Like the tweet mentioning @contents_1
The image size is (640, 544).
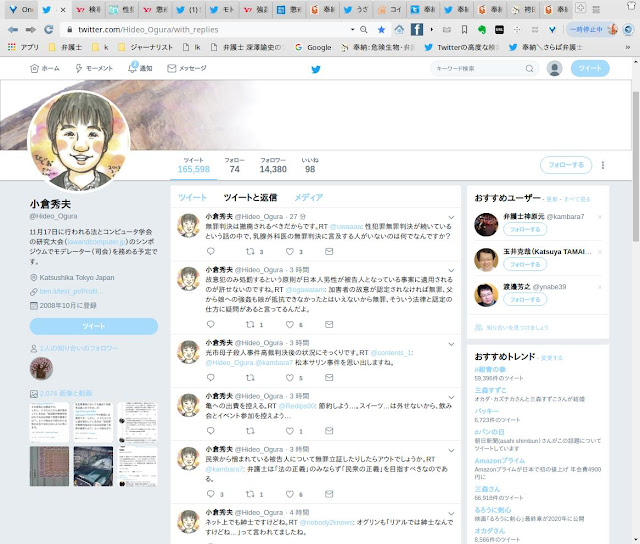click(289, 377)
